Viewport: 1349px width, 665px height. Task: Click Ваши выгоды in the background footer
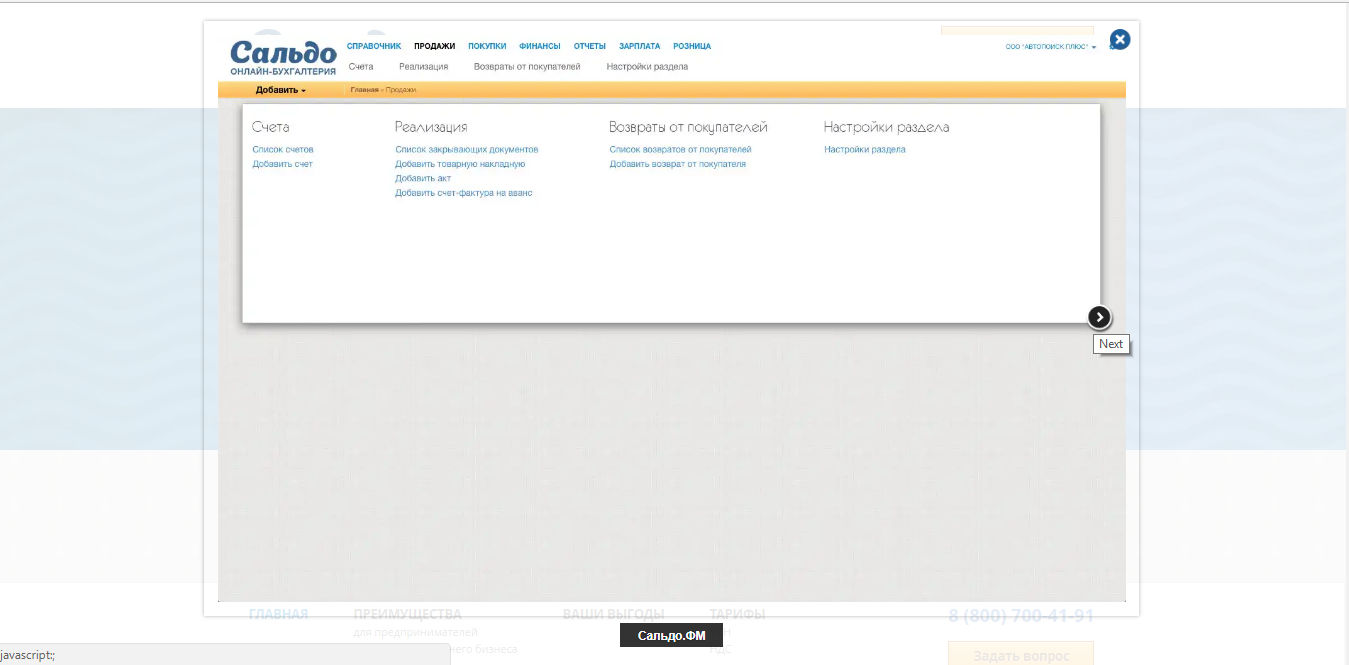coord(613,614)
